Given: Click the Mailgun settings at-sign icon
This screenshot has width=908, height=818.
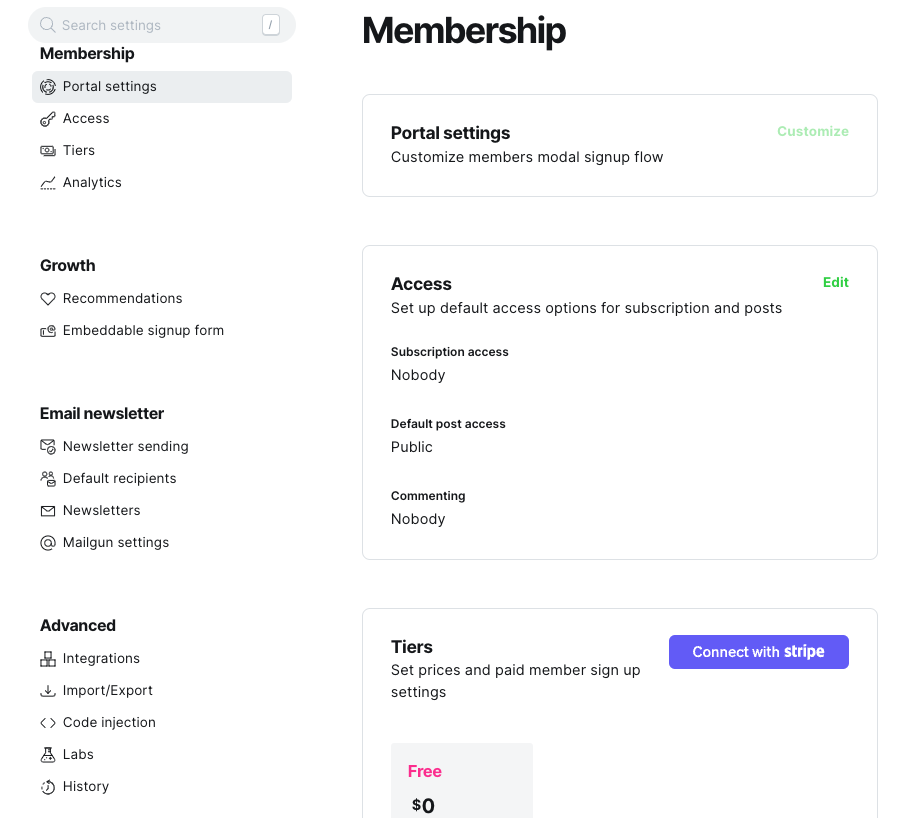Looking at the screenshot, I should coord(48,543).
